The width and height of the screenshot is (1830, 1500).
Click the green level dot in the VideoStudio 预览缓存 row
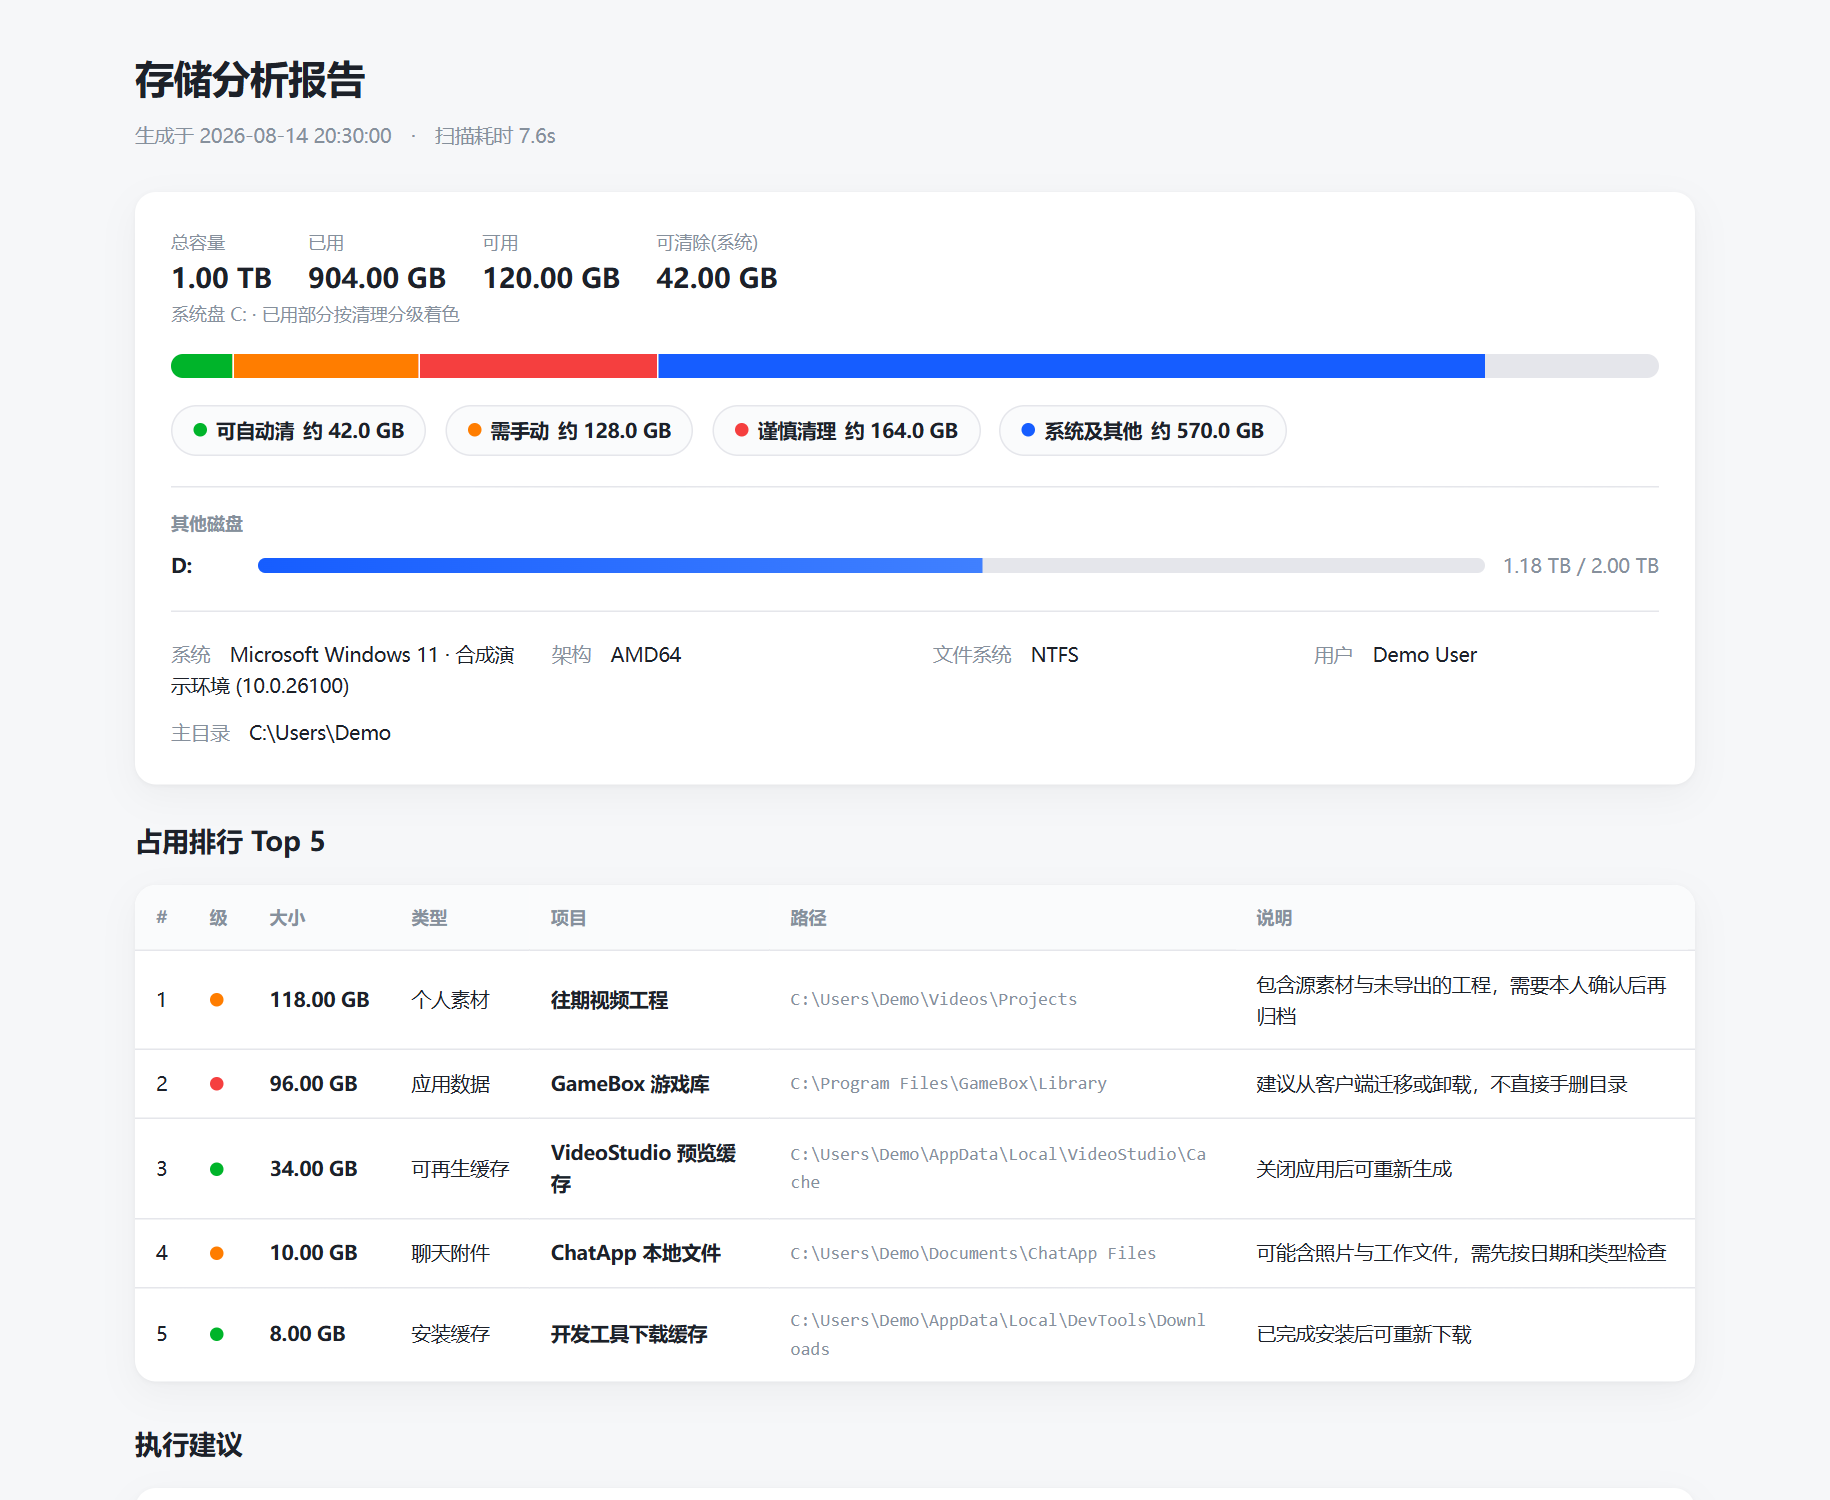coord(217,1169)
